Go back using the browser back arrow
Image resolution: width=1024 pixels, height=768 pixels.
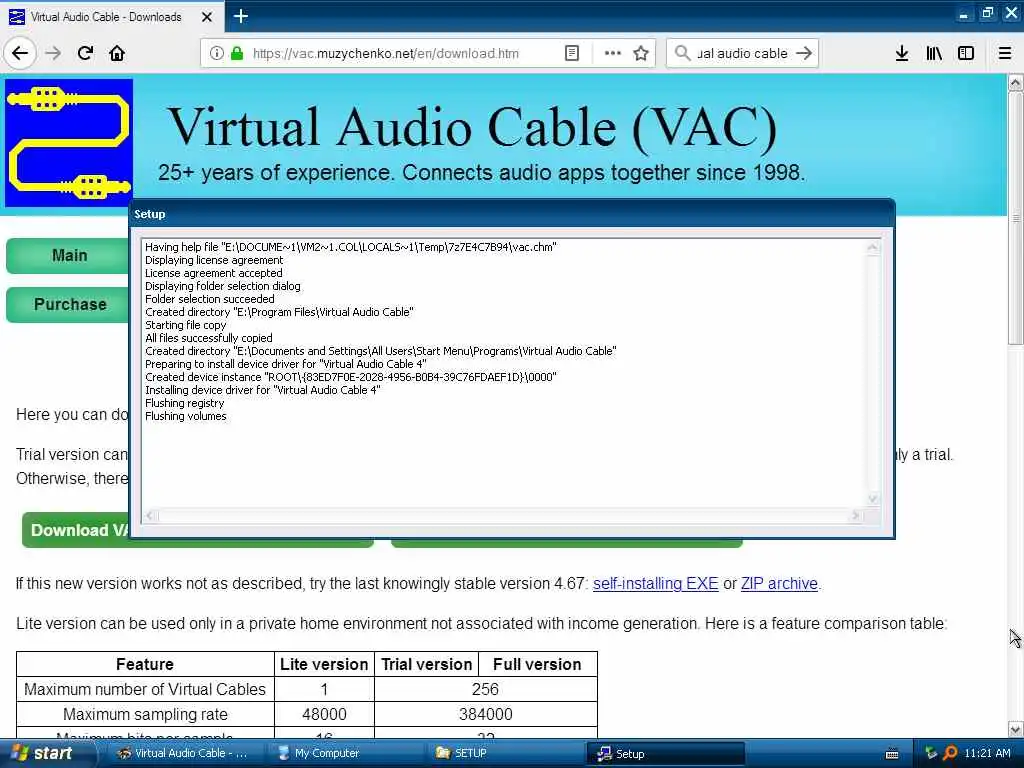point(20,53)
